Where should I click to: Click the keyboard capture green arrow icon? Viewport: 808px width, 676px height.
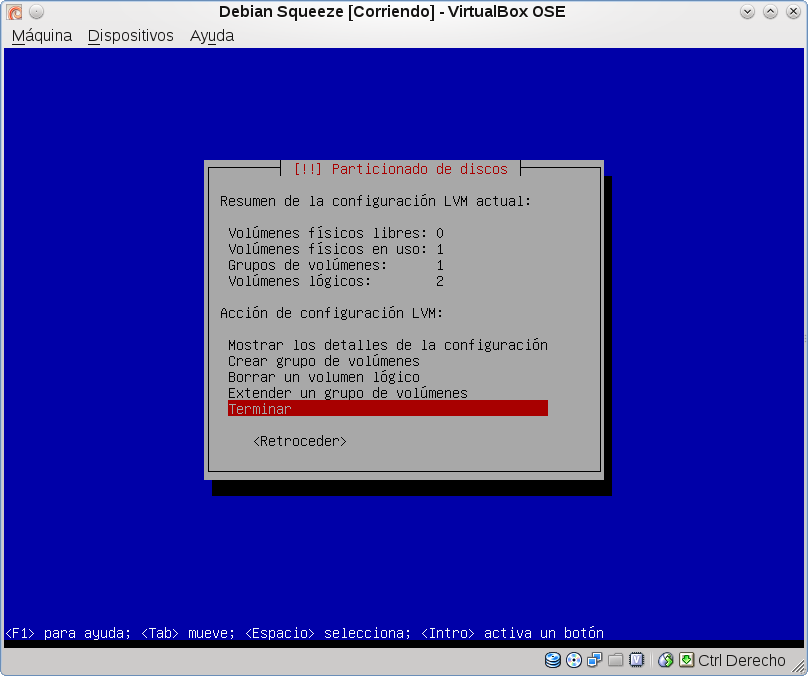[686, 660]
